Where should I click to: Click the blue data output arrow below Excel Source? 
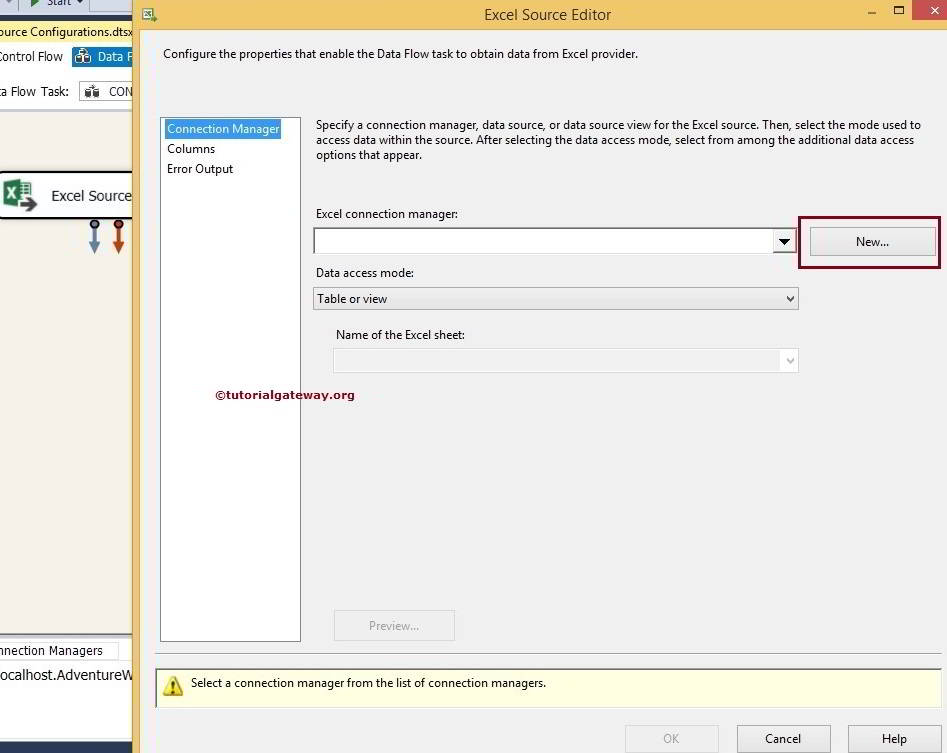tap(94, 237)
